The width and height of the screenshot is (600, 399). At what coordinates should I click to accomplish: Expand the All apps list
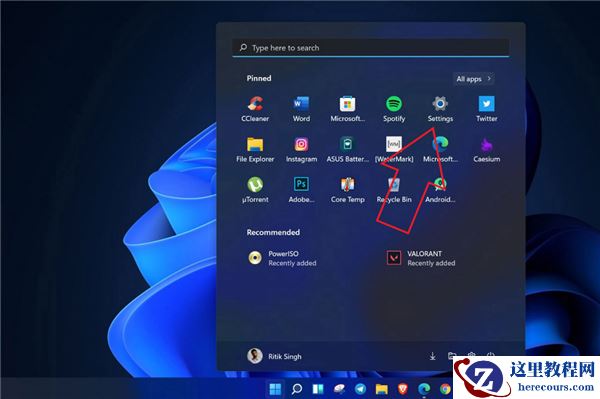(473, 79)
